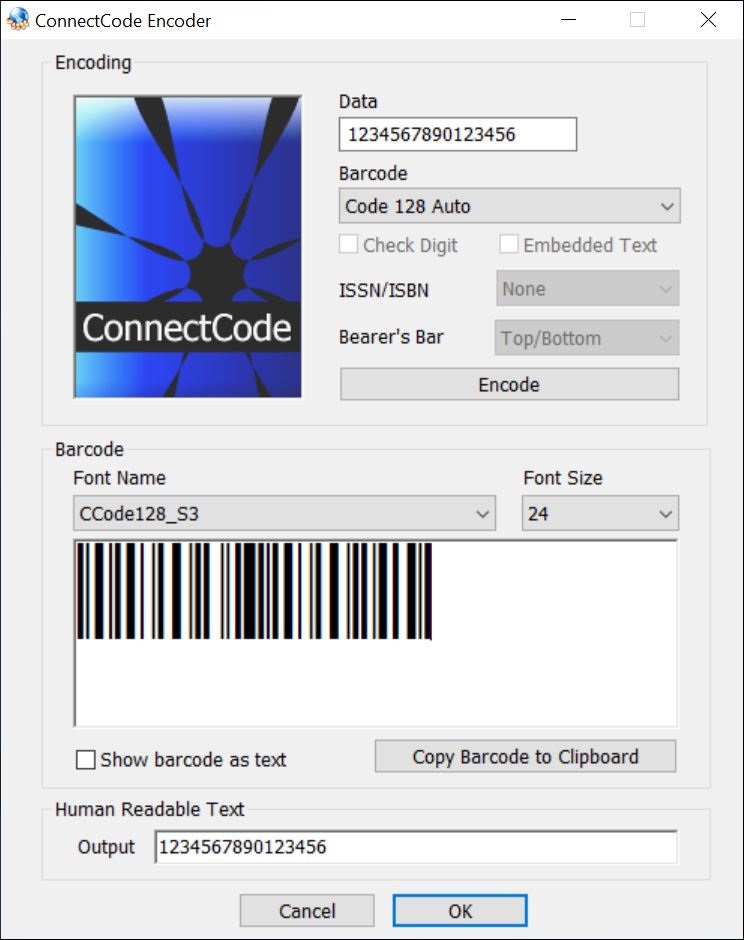Click the Font Size label
The width and height of the screenshot is (744, 940).
click(563, 478)
